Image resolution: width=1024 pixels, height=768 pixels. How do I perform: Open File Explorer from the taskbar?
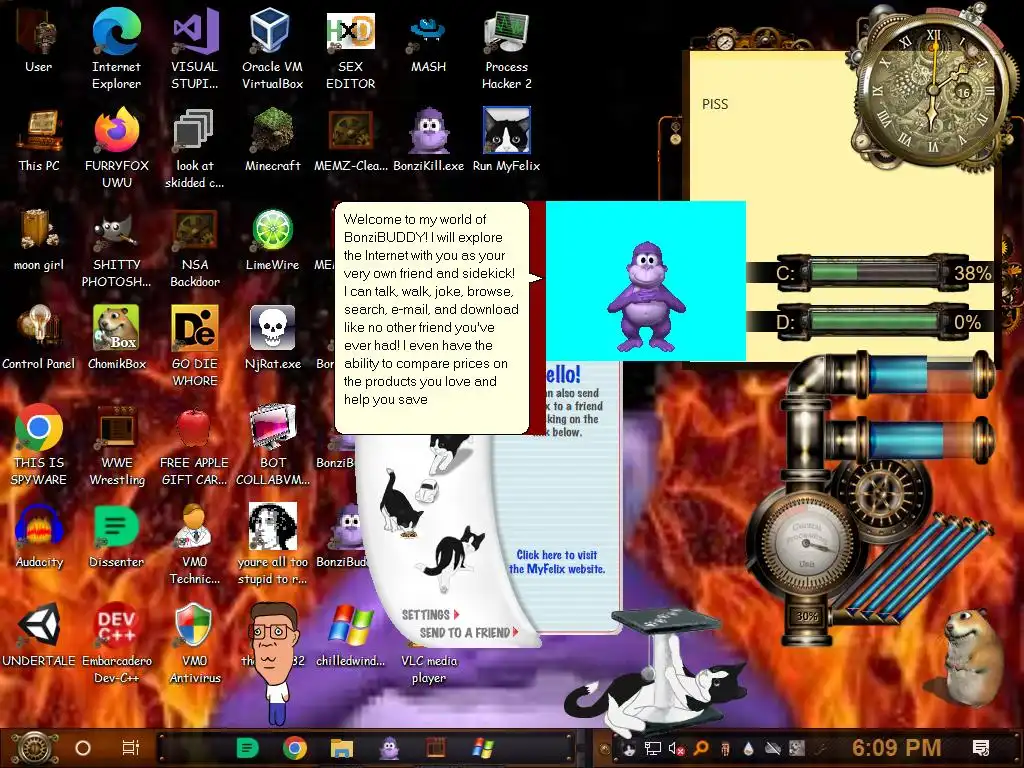pos(342,748)
